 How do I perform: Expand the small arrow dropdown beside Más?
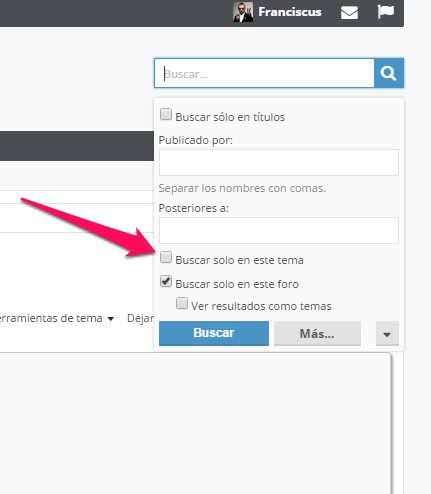pyautogui.click(x=387, y=334)
